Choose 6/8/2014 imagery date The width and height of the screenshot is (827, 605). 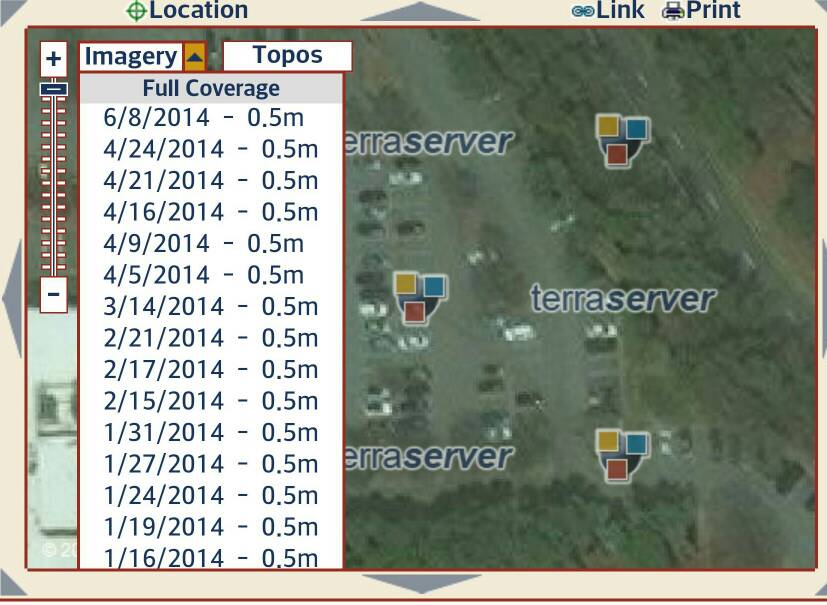pos(203,118)
